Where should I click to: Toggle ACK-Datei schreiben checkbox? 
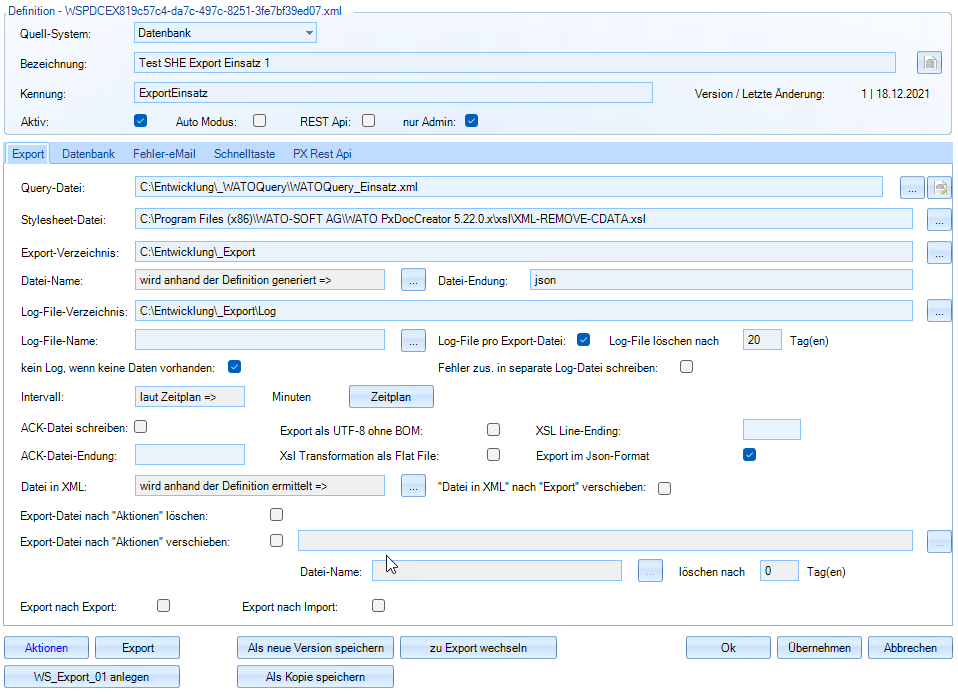tap(141, 427)
